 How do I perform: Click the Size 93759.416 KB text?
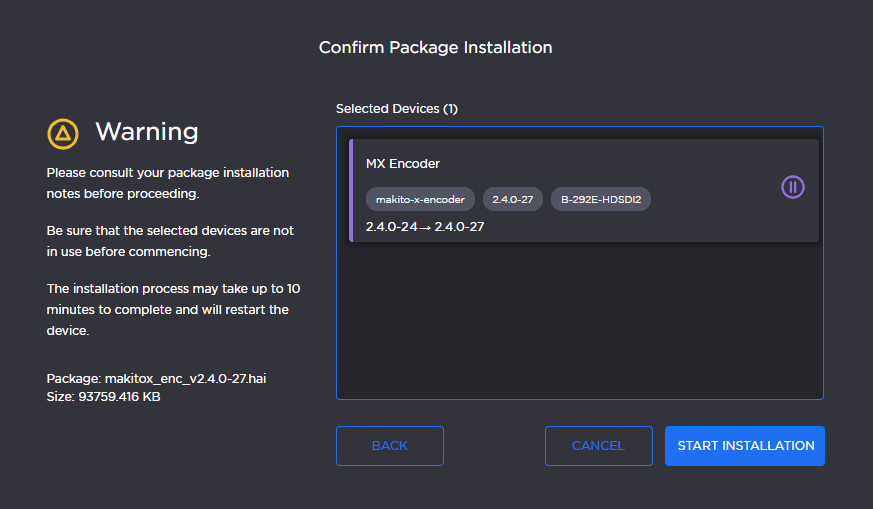pos(103,396)
